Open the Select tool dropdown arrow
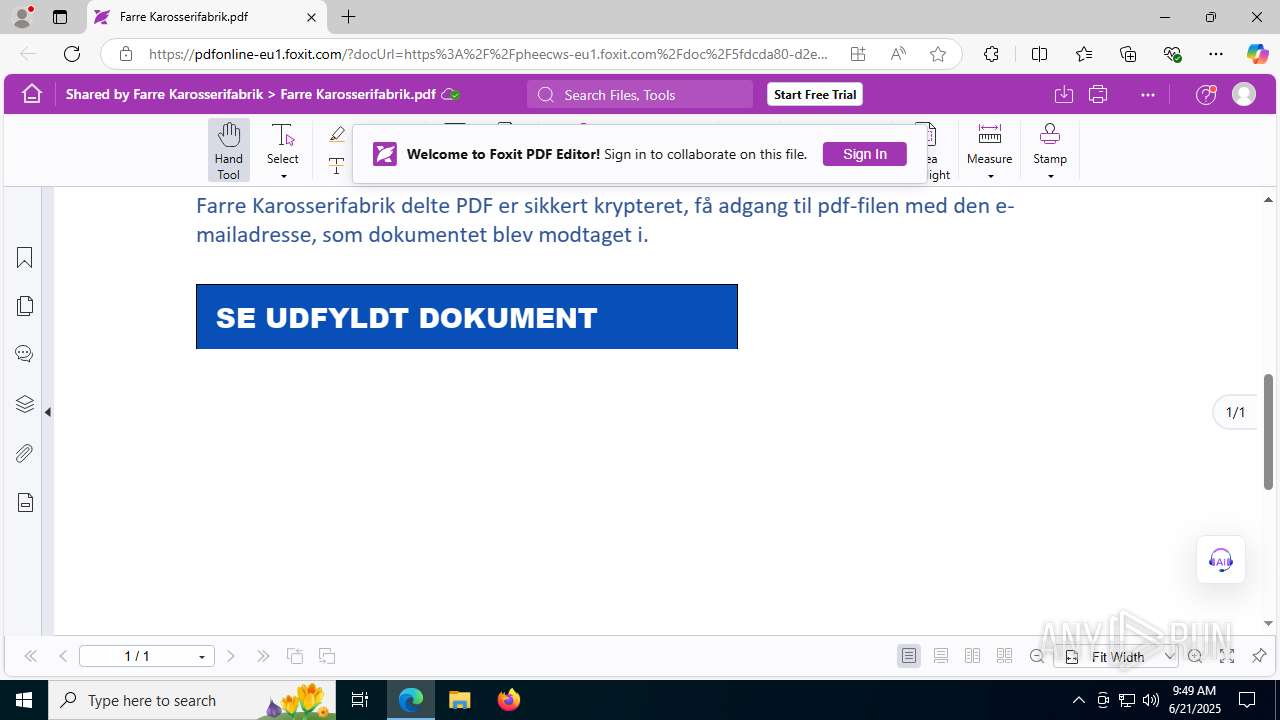Image resolution: width=1280 pixels, height=720 pixels. tap(283, 177)
